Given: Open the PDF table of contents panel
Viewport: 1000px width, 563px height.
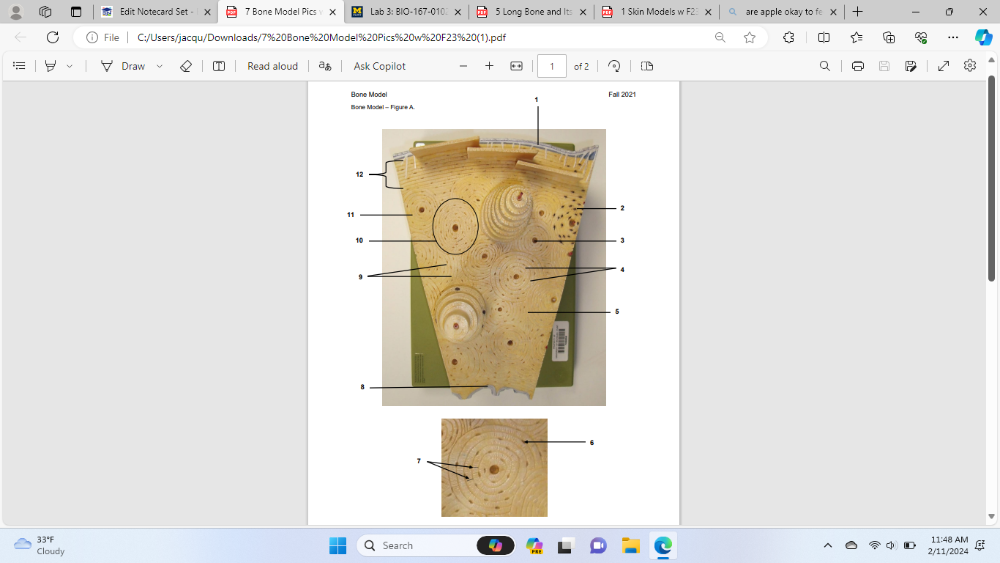Looking at the screenshot, I should click(19, 66).
